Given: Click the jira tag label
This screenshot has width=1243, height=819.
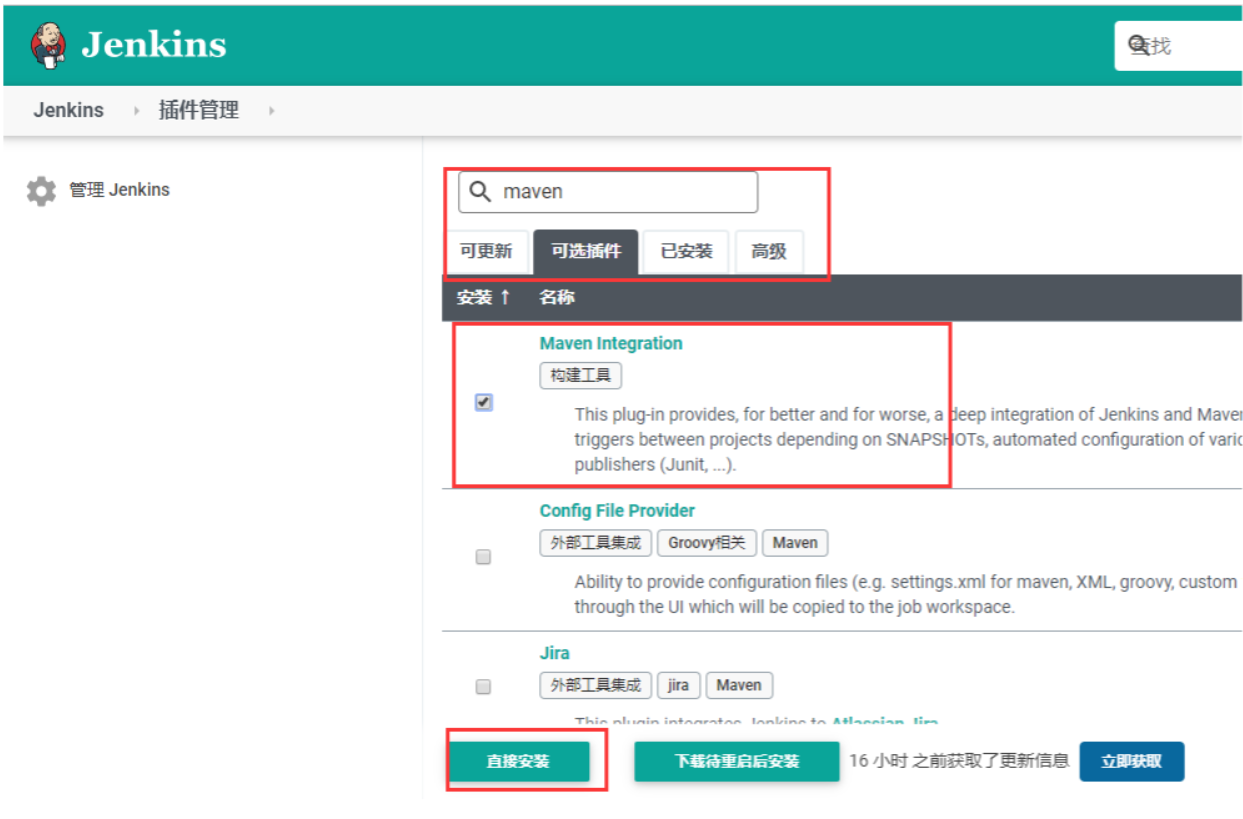Looking at the screenshot, I should [679, 685].
